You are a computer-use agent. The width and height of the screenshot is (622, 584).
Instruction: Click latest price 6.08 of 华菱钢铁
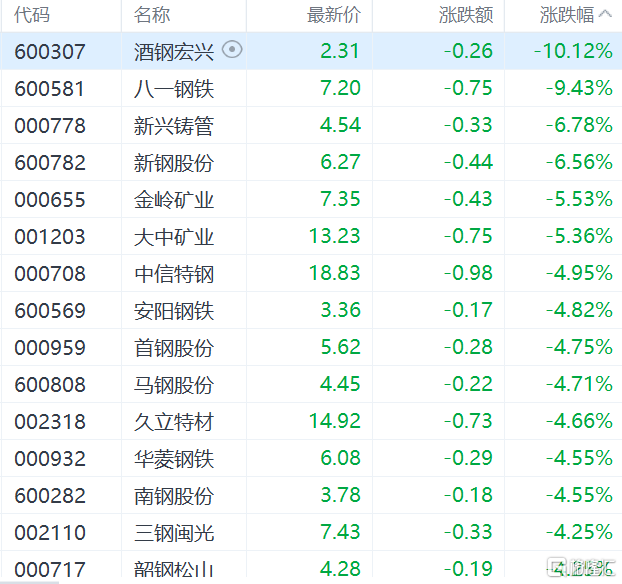(340, 458)
